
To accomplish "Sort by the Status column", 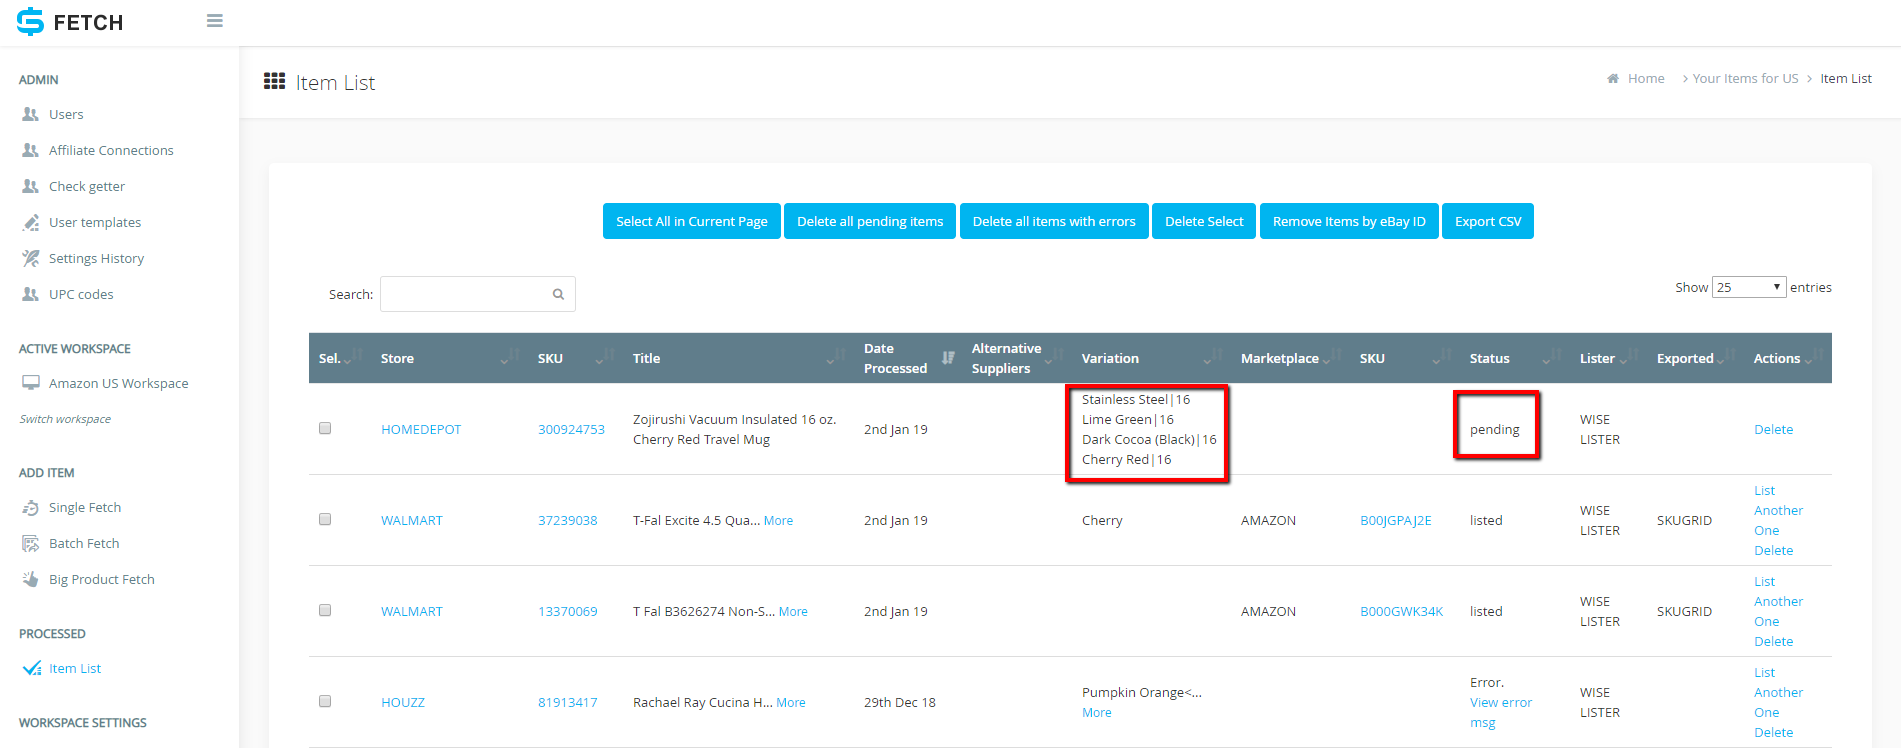I will pos(1514,358).
